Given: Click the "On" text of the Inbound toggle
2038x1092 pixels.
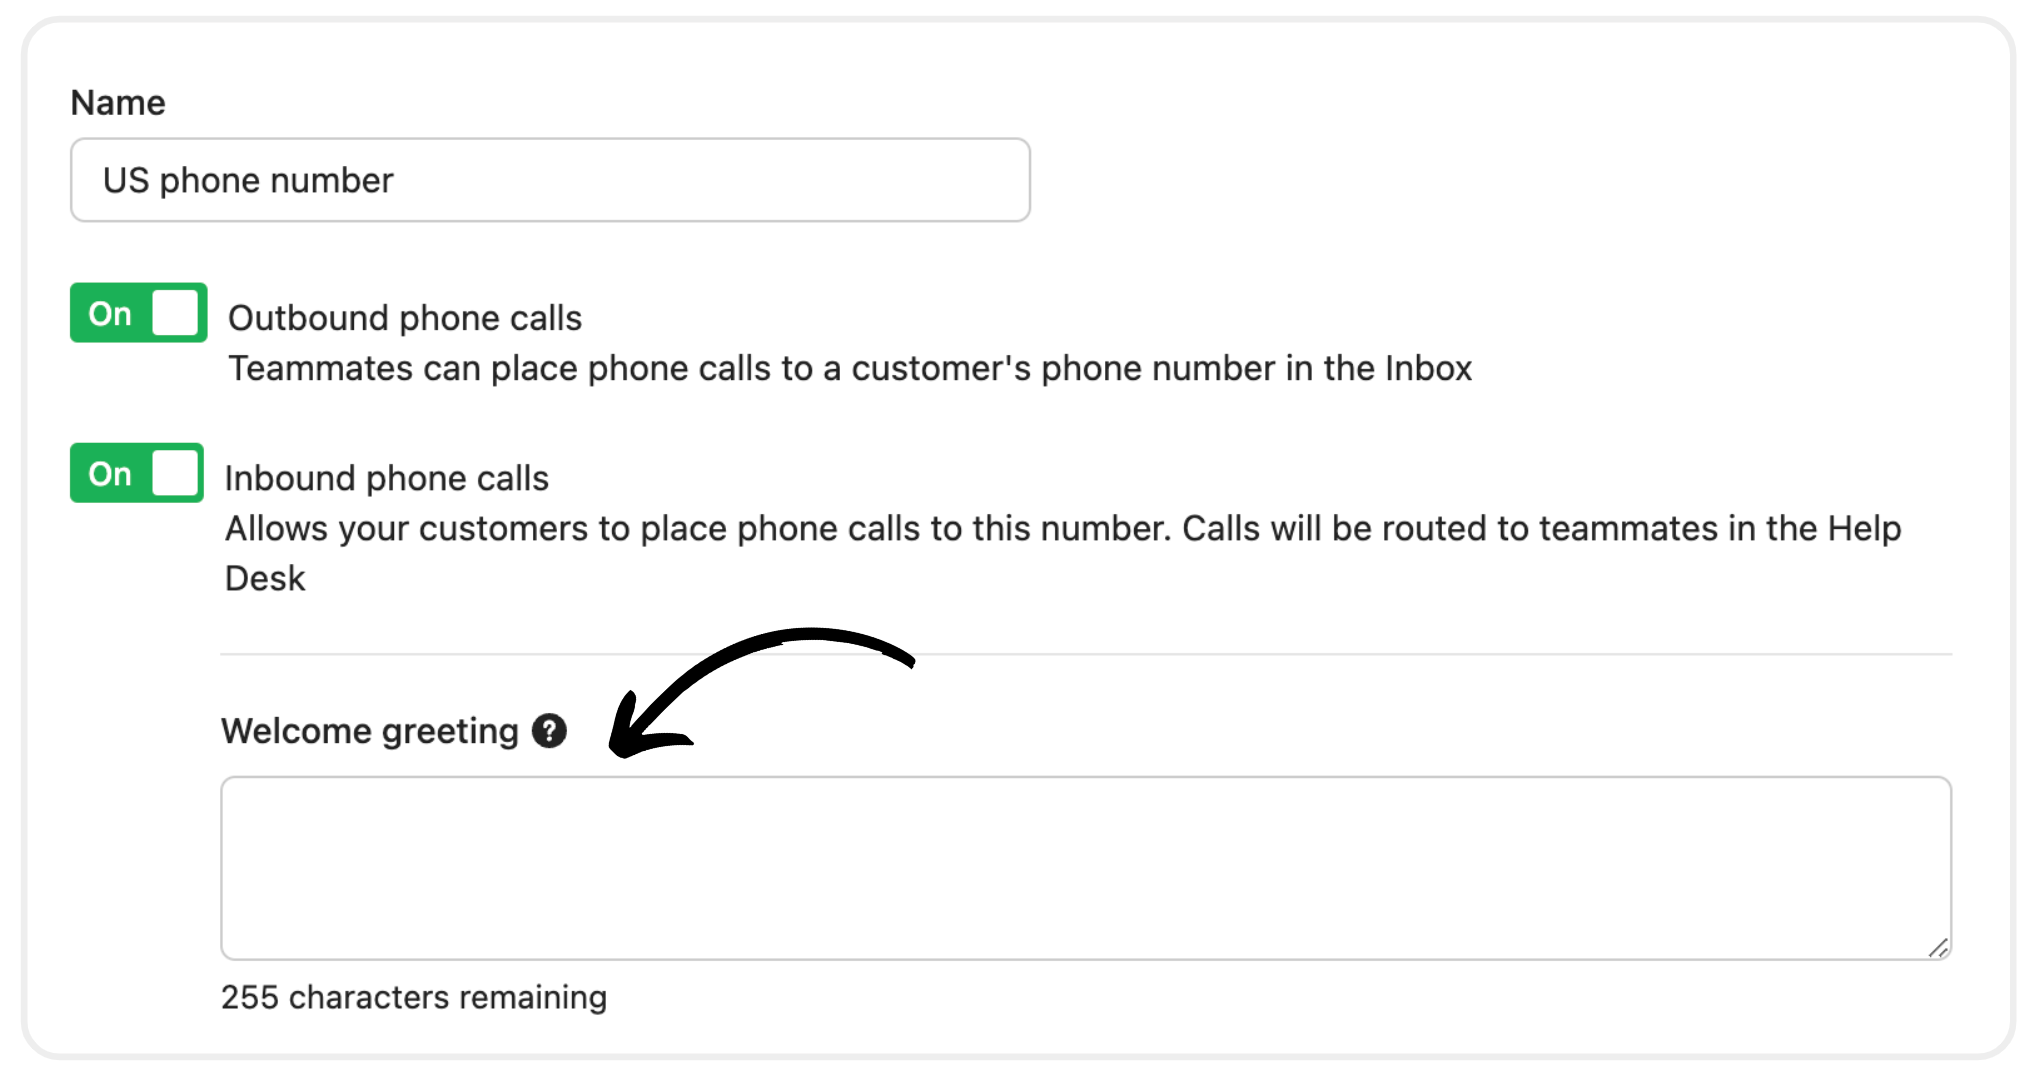Looking at the screenshot, I should [110, 474].
